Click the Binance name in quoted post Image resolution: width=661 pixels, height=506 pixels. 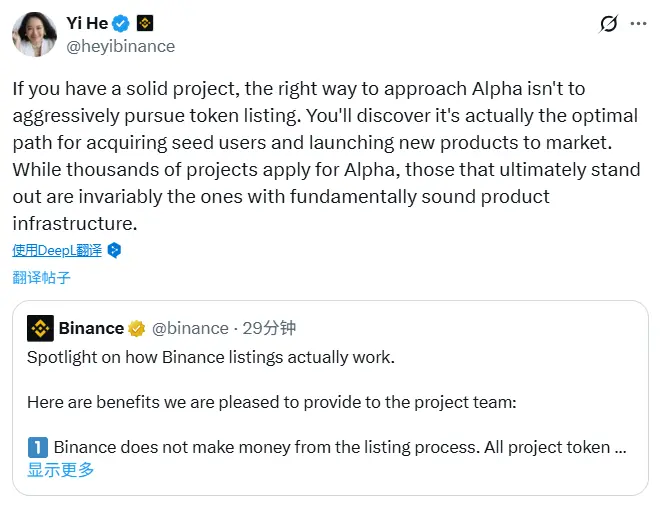click(x=91, y=328)
